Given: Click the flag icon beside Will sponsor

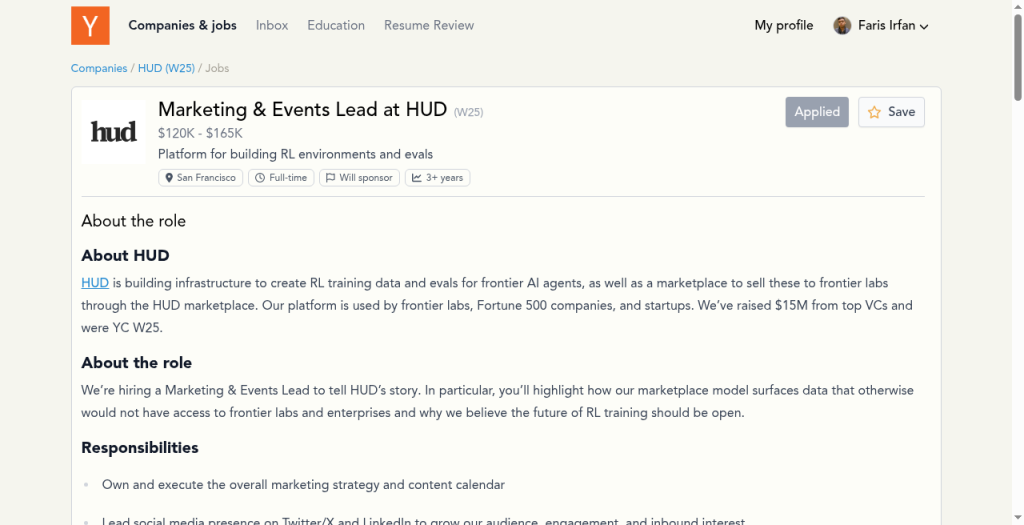Looking at the screenshot, I should pyautogui.click(x=330, y=178).
